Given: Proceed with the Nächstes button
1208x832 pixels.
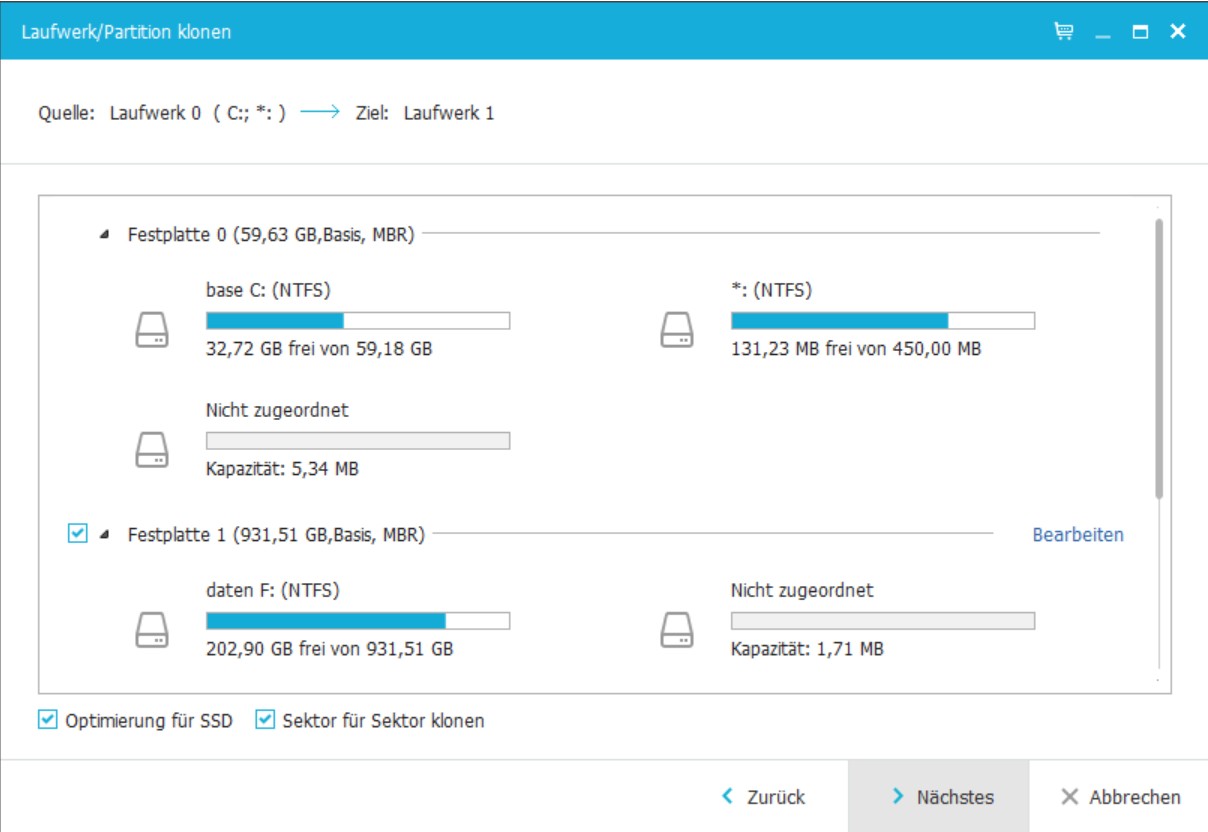Looking at the screenshot, I should (940, 797).
